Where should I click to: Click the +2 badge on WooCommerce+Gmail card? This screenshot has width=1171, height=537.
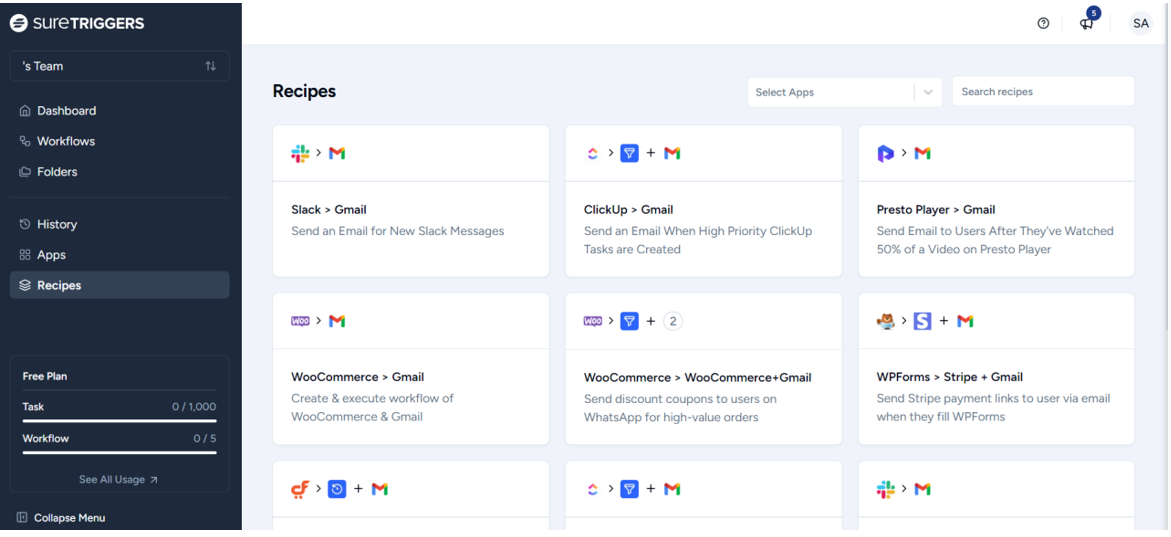coord(673,321)
